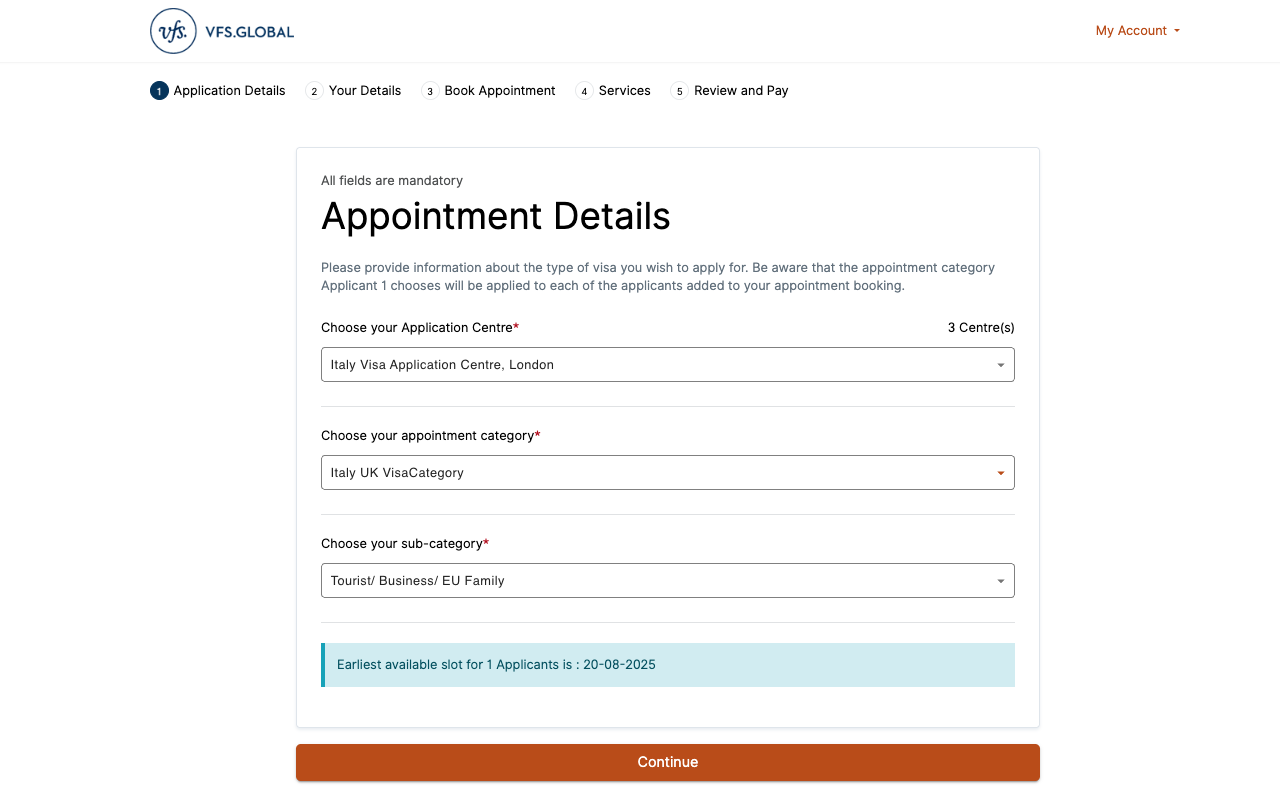The width and height of the screenshot is (1280, 800).
Task: Click the step 4 circle icon
Action: coord(584,90)
